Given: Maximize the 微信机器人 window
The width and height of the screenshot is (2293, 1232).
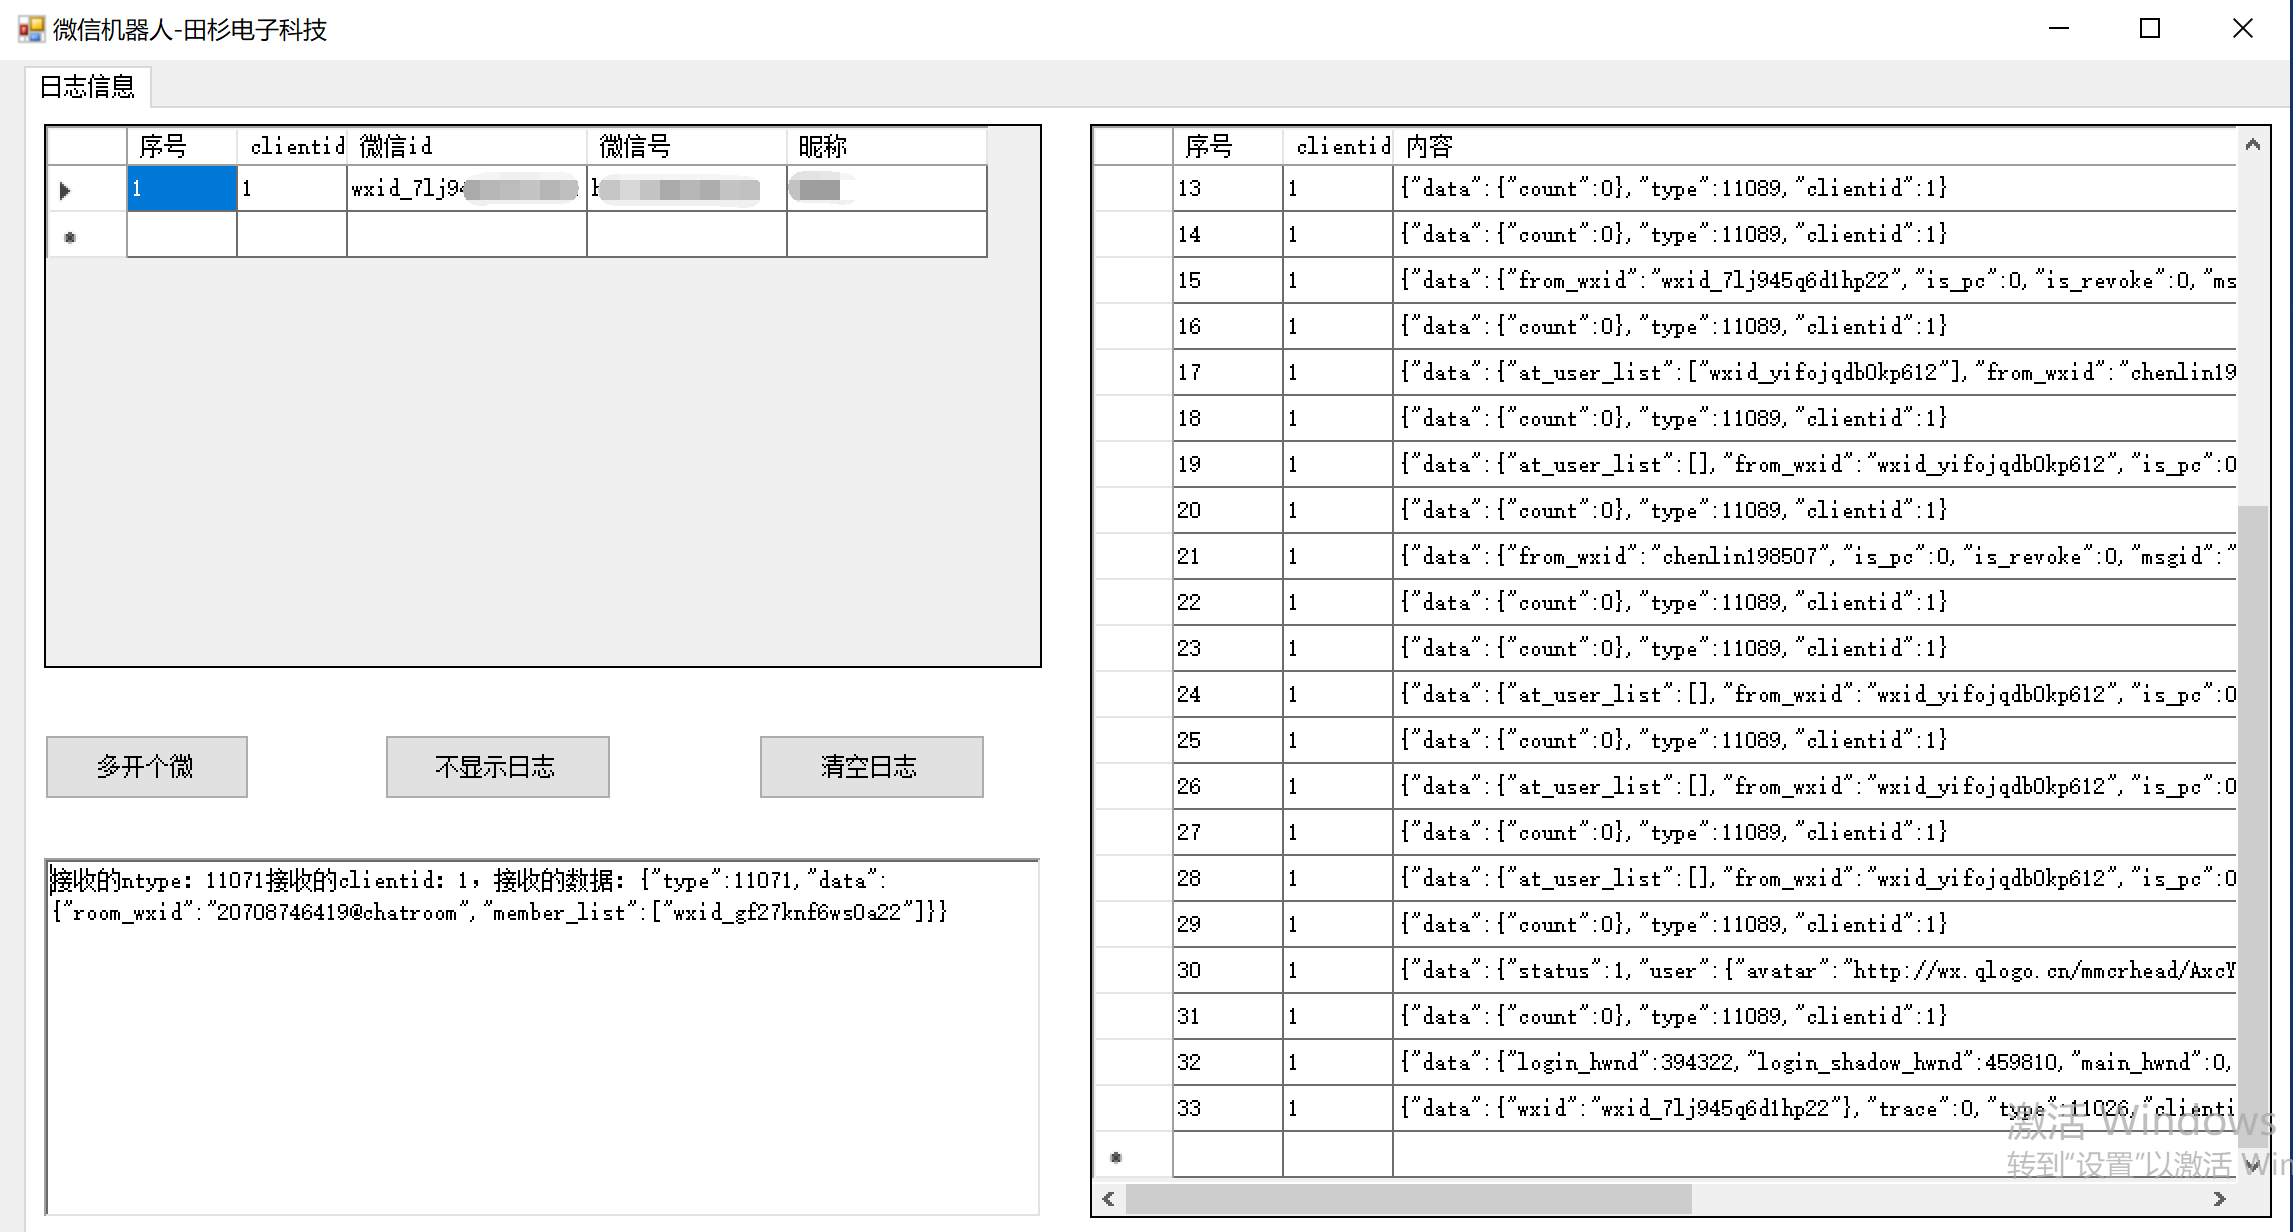Looking at the screenshot, I should pyautogui.click(x=2150, y=29).
